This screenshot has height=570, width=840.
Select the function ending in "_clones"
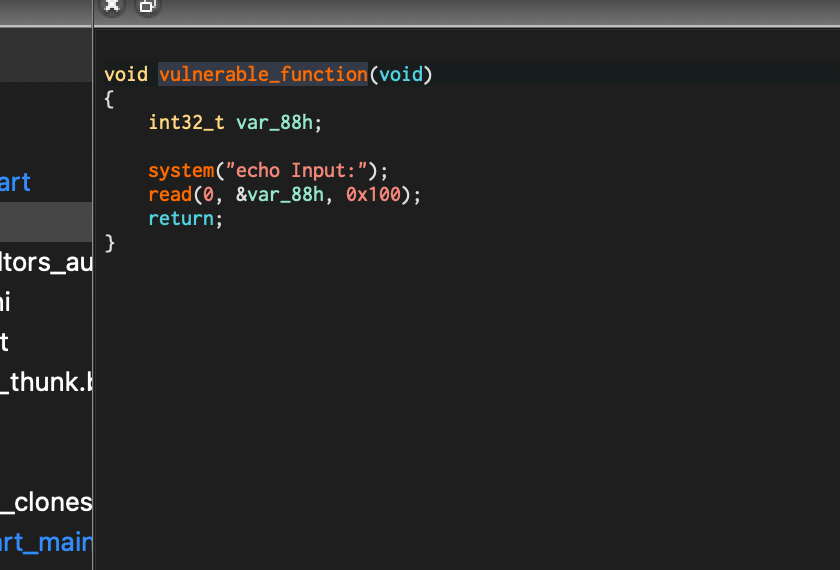pos(46,502)
